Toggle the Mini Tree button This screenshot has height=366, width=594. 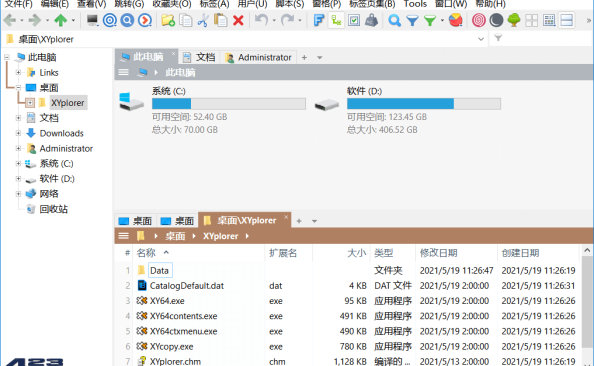coord(336,20)
